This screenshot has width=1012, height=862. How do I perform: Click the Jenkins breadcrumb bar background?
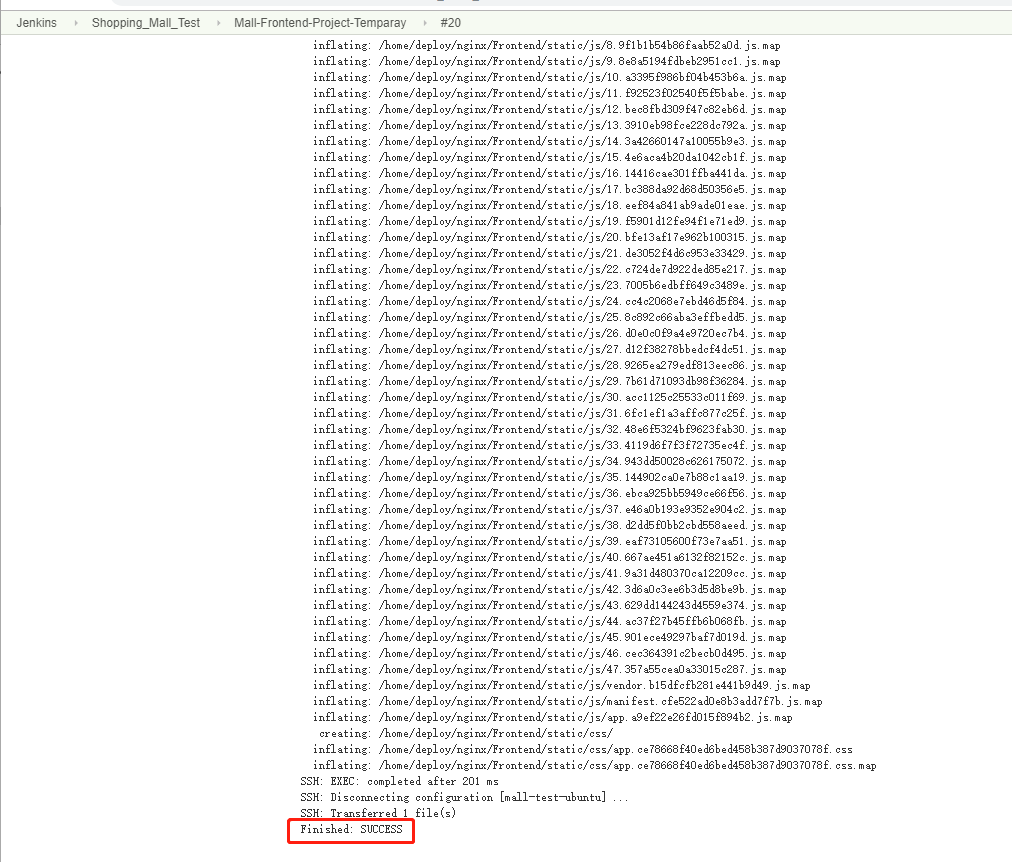[x=700, y=22]
